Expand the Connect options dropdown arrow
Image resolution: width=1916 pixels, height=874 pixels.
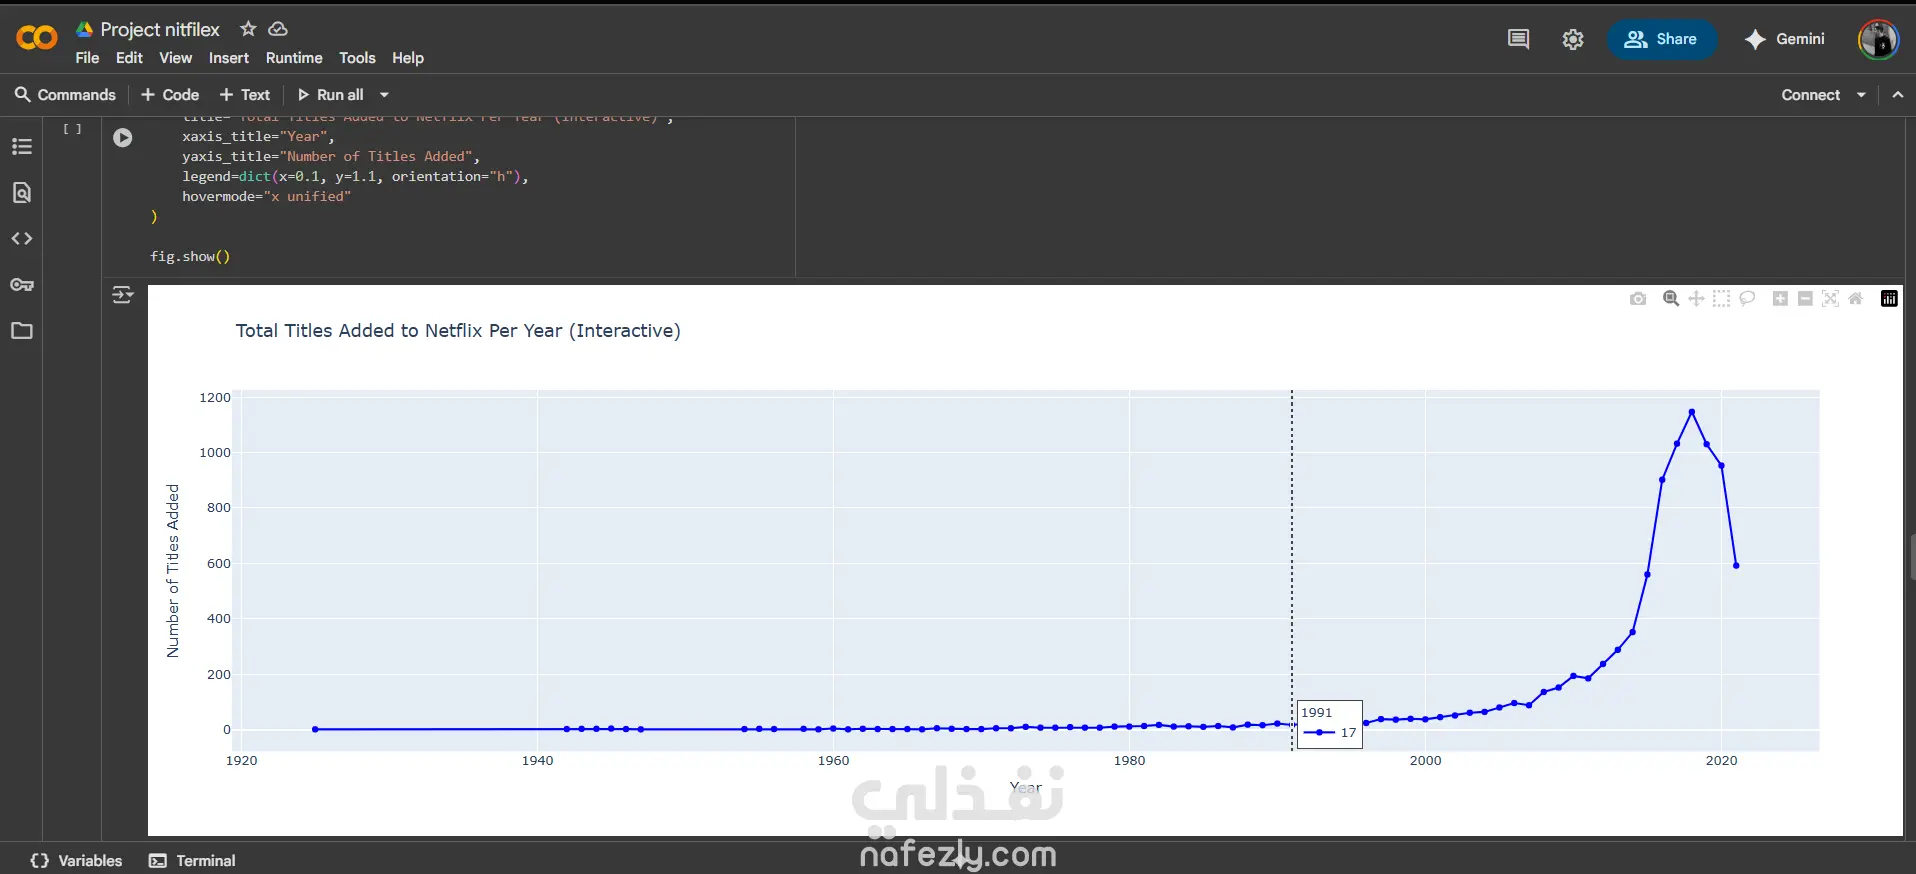(1861, 95)
